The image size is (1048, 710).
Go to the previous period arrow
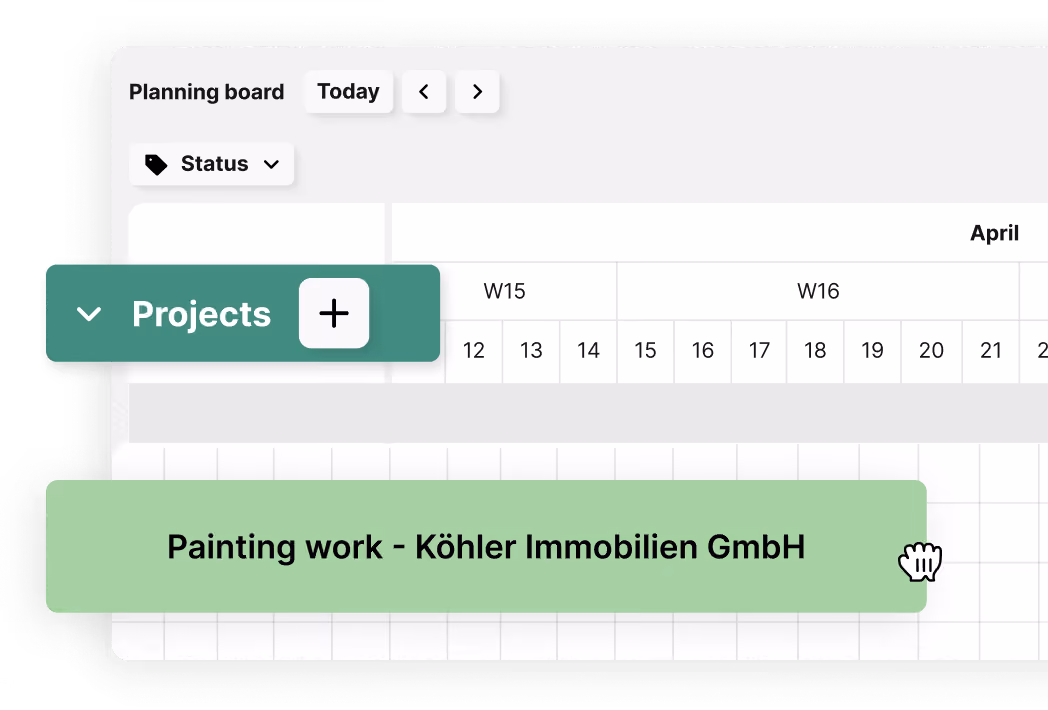click(424, 92)
